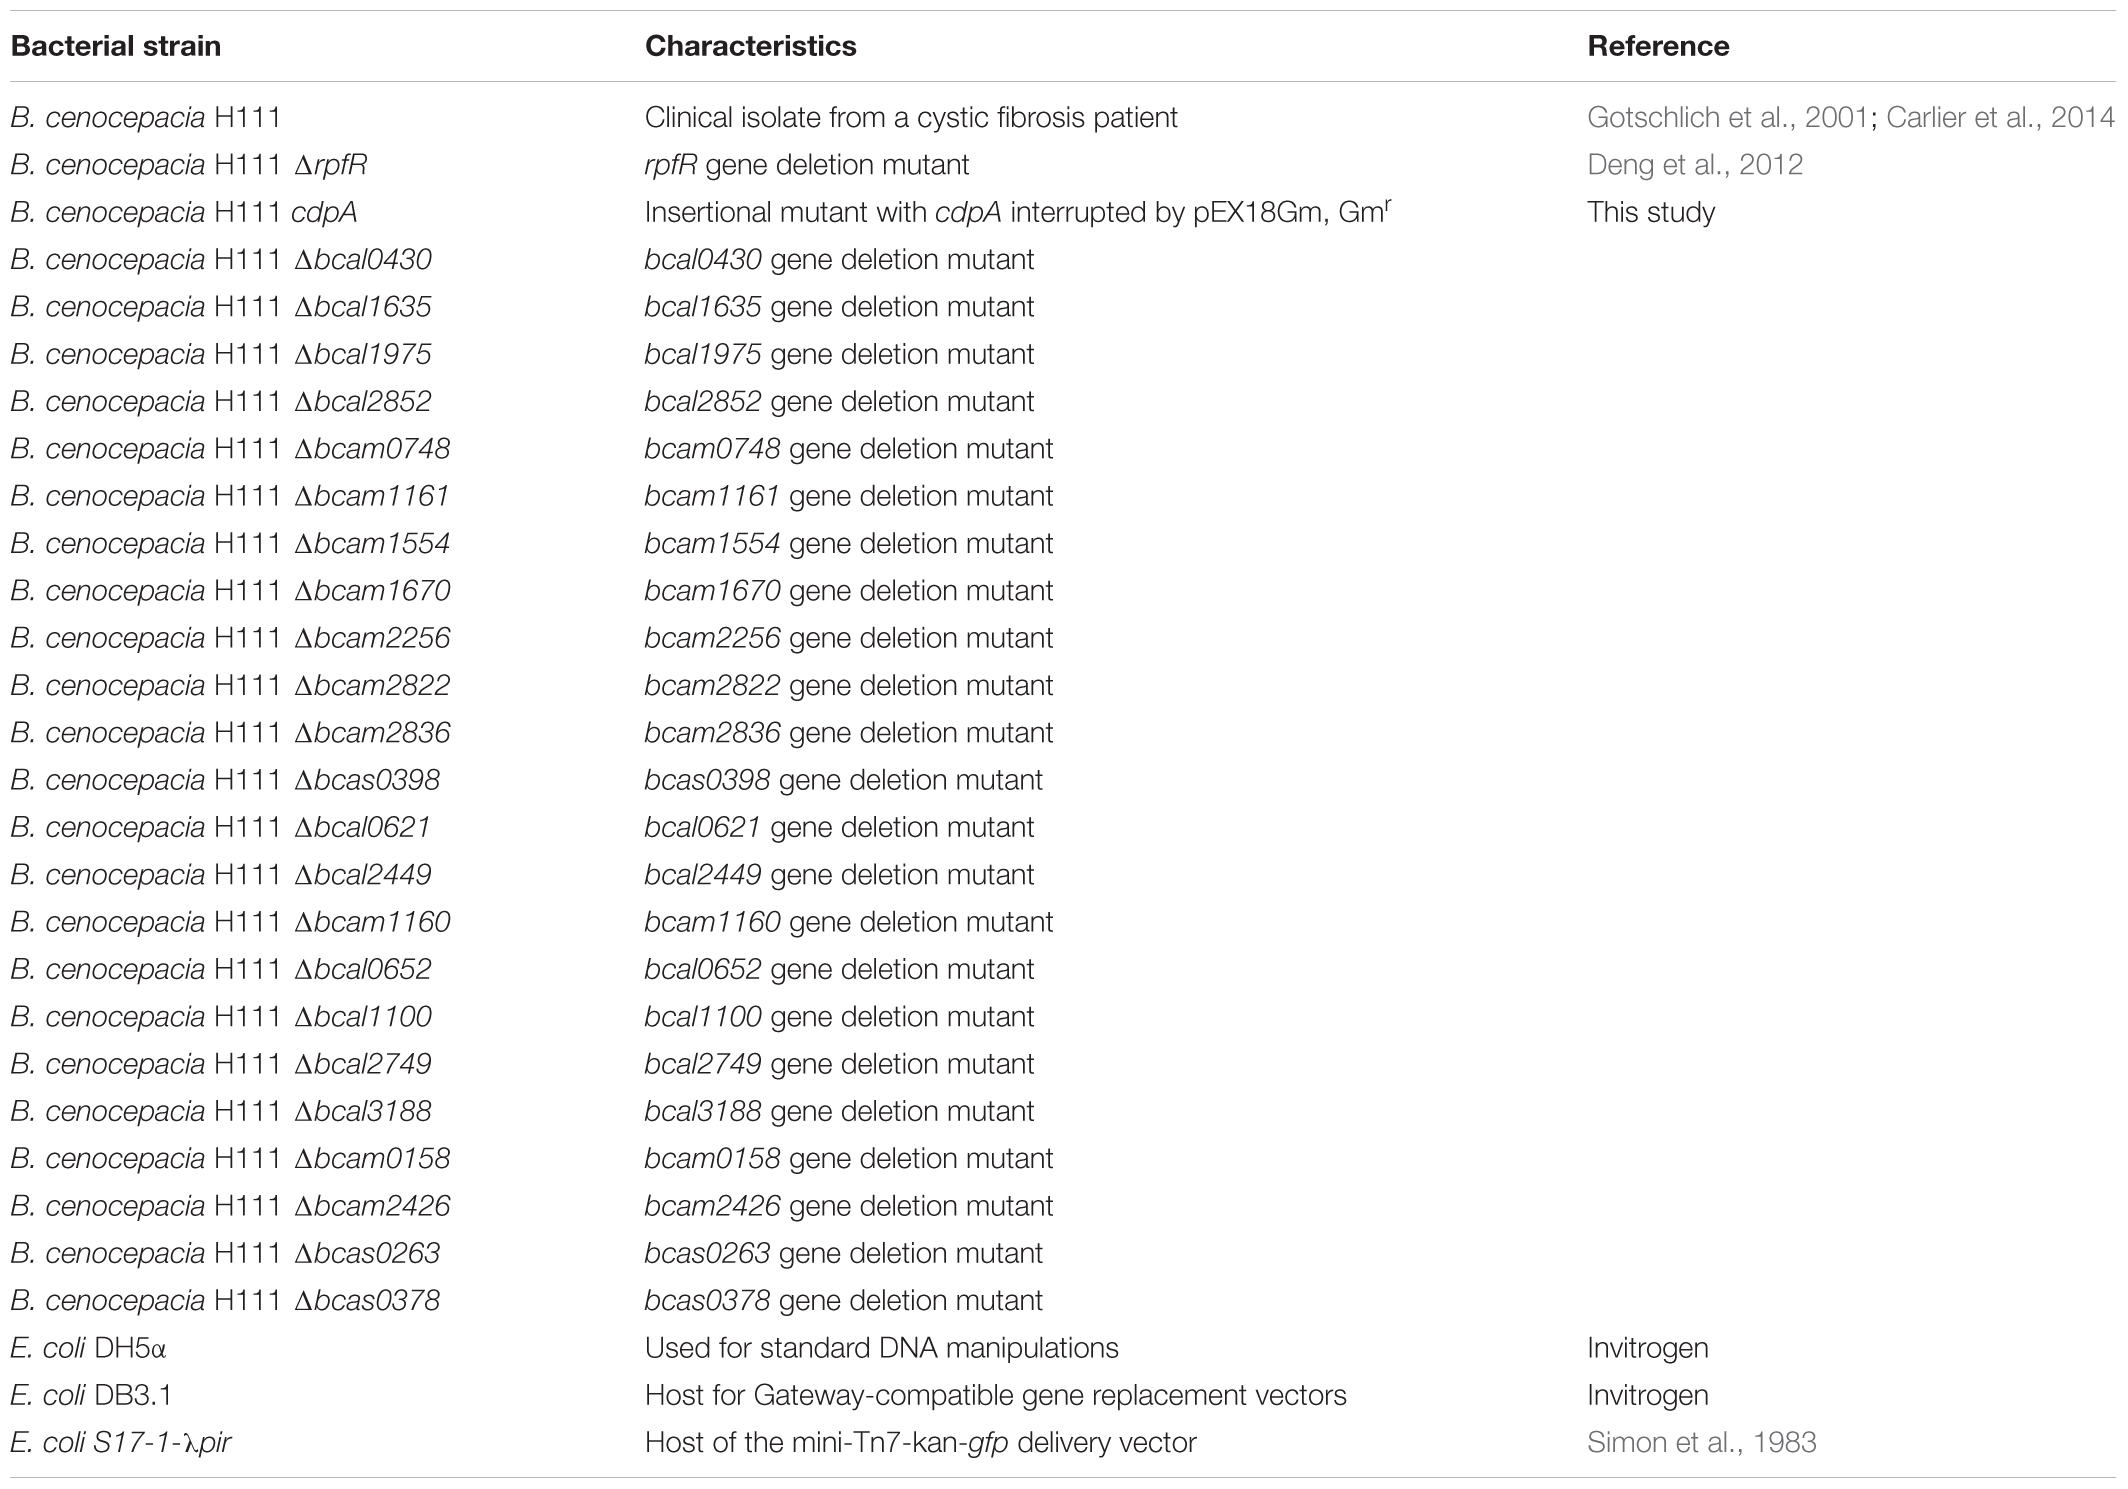Select the strain cell ending in Δbcam1670

(230, 590)
